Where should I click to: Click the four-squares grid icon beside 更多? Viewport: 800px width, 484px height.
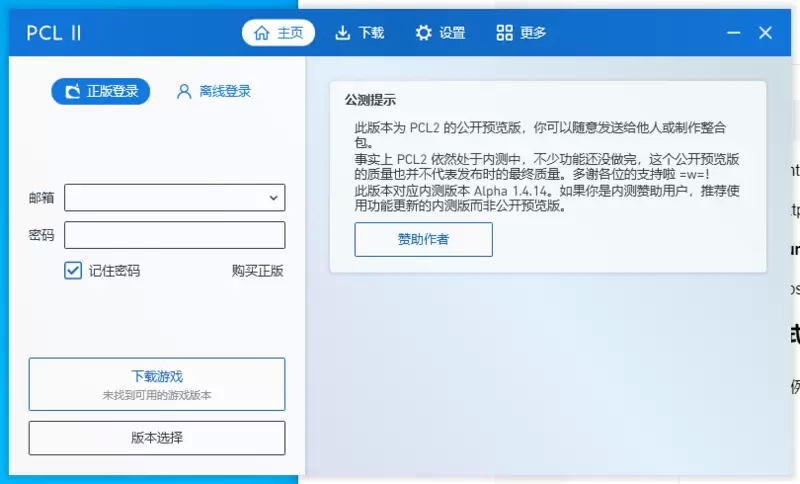tap(505, 33)
